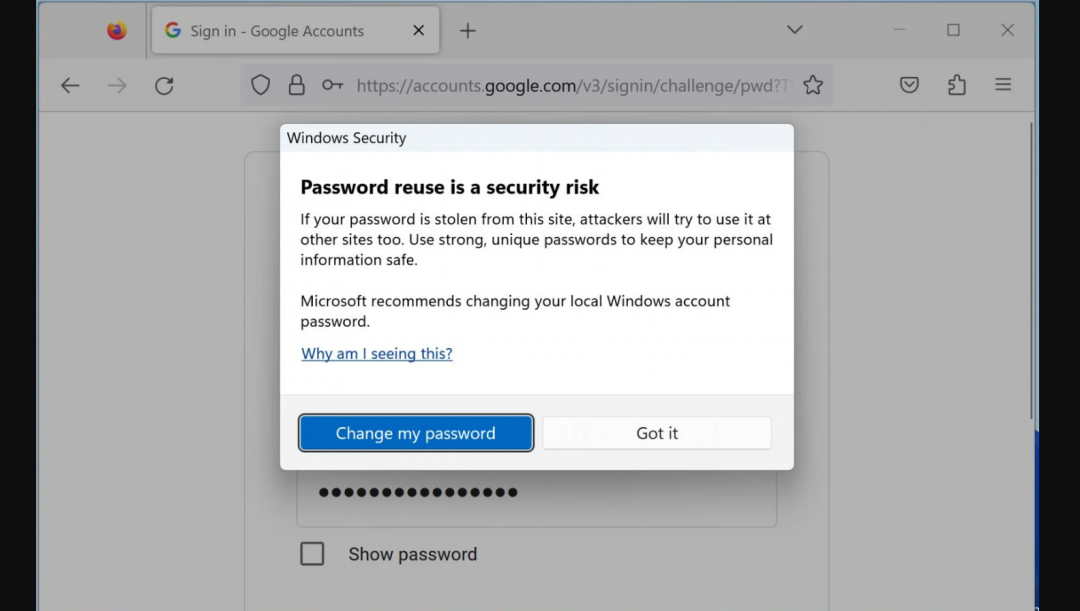The width and height of the screenshot is (1080, 611).
Task: Open tracking protection shield icon
Action: pos(260,86)
